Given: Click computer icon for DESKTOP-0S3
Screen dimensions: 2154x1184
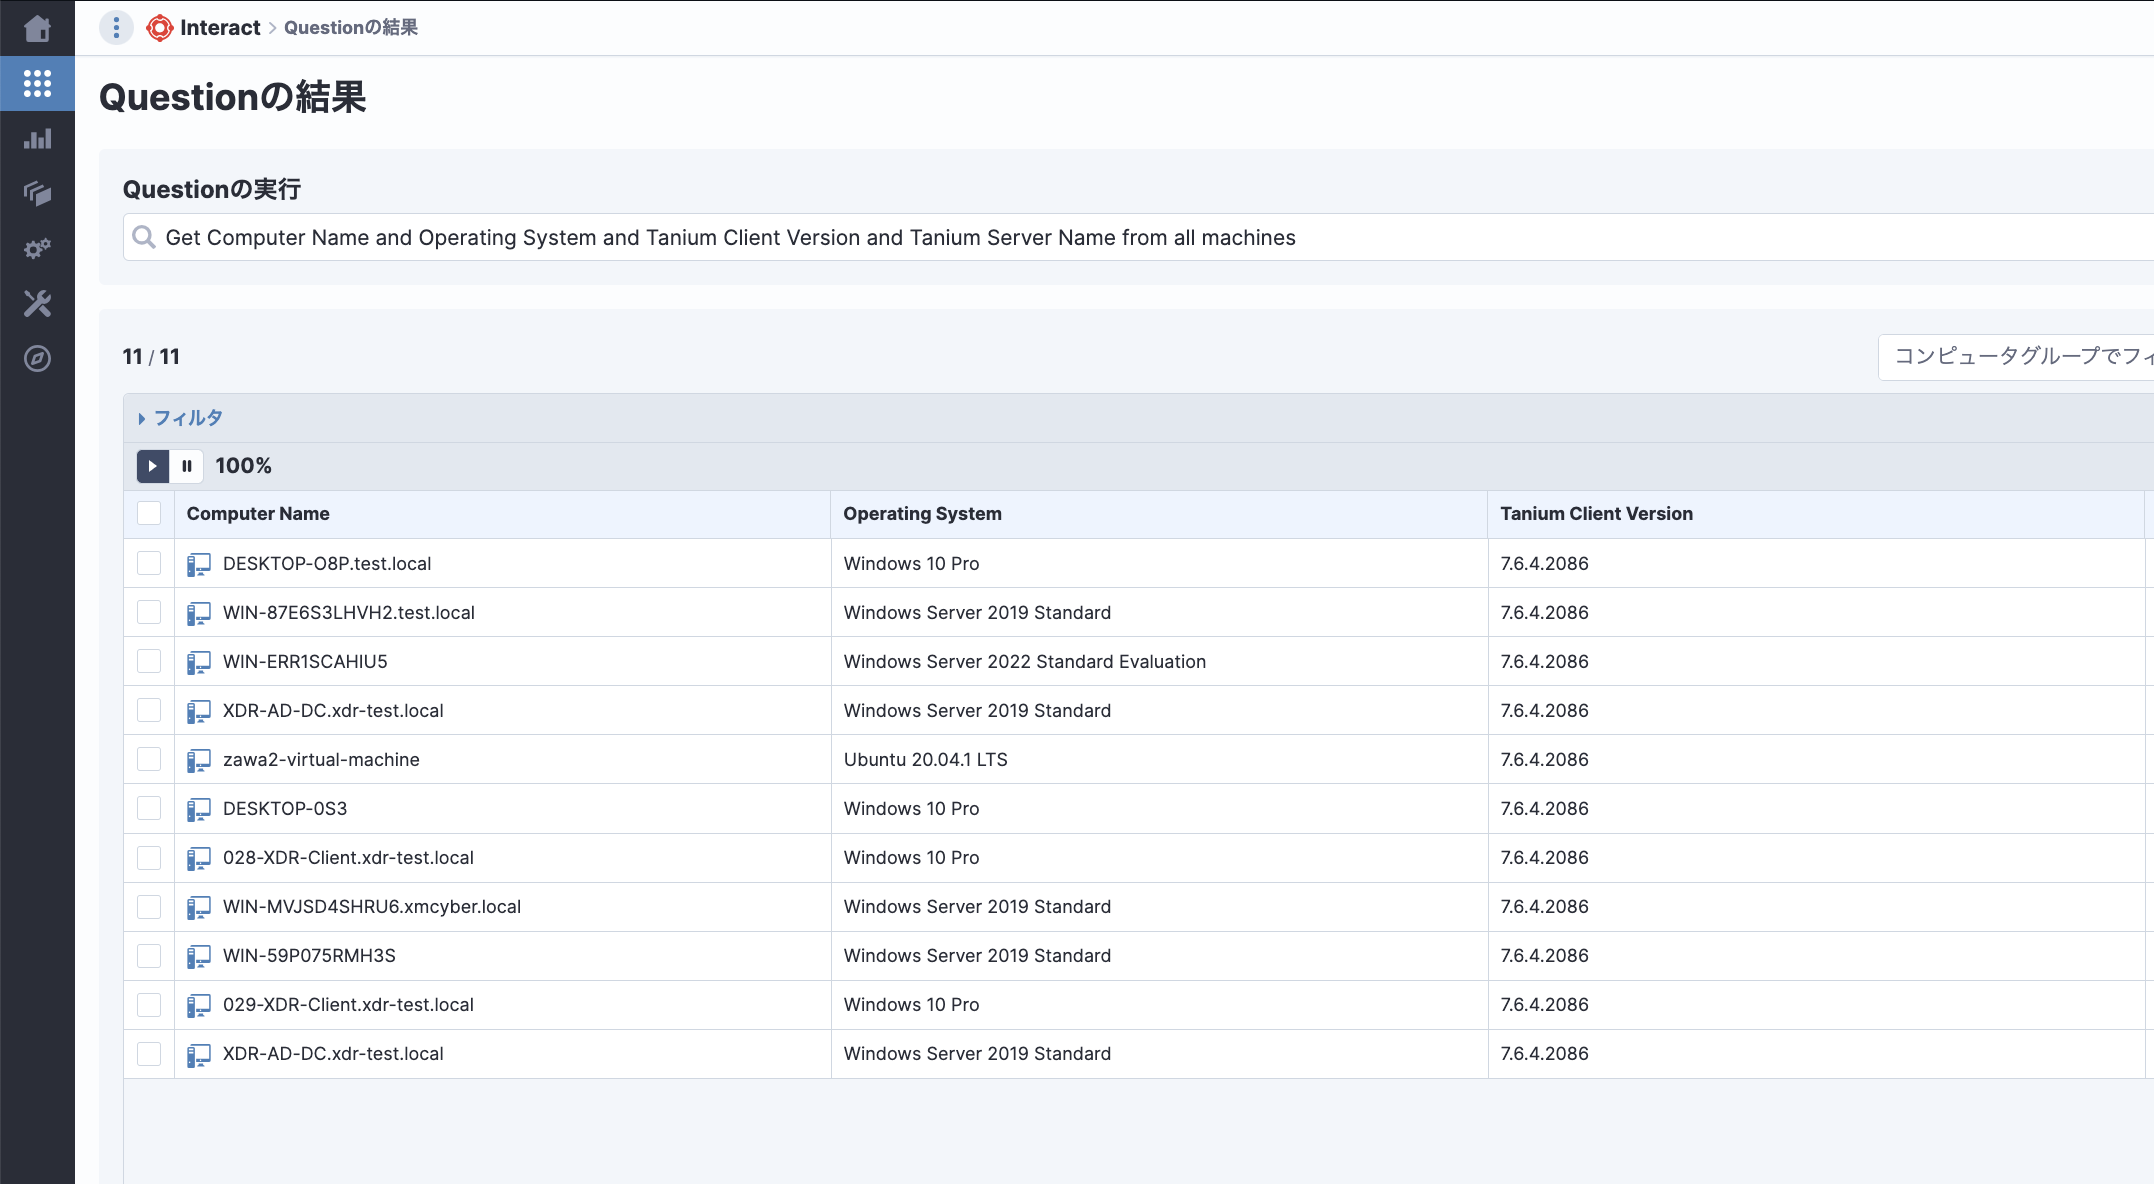Looking at the screenshot, I should click(198, 809).
